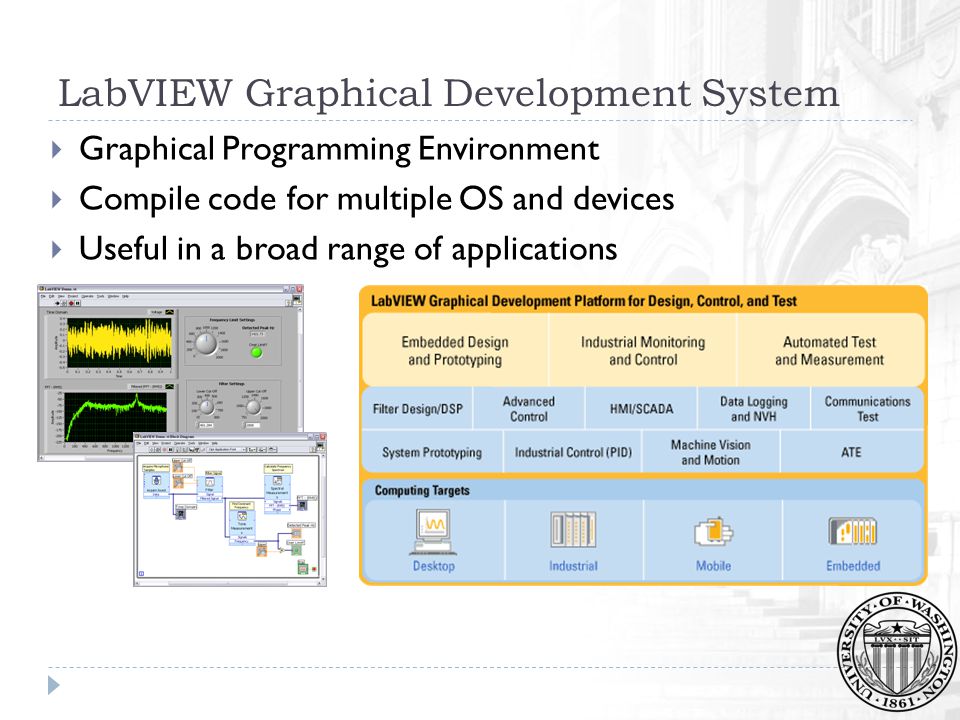Click the HMI/SCADA cell

(641, 408)
